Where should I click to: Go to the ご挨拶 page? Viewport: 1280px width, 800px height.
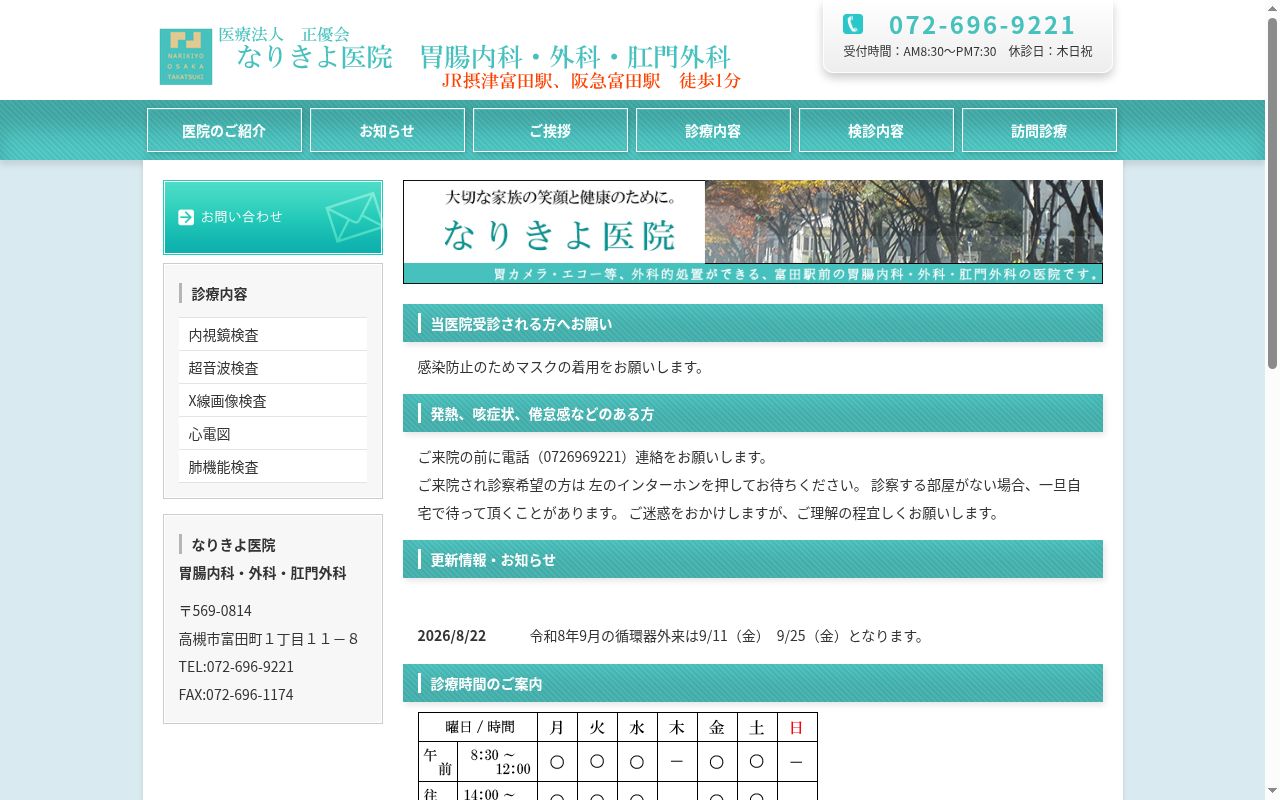pyautogui.click(x=550, y=130)
